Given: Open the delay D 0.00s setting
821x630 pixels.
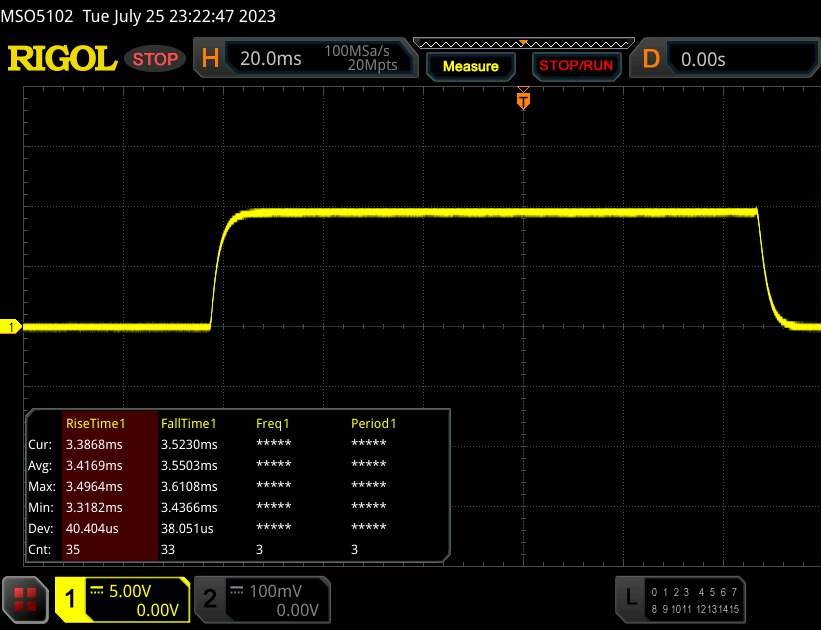Looking at the screenshot, I should pyautogui.click(x=724, y=59).
